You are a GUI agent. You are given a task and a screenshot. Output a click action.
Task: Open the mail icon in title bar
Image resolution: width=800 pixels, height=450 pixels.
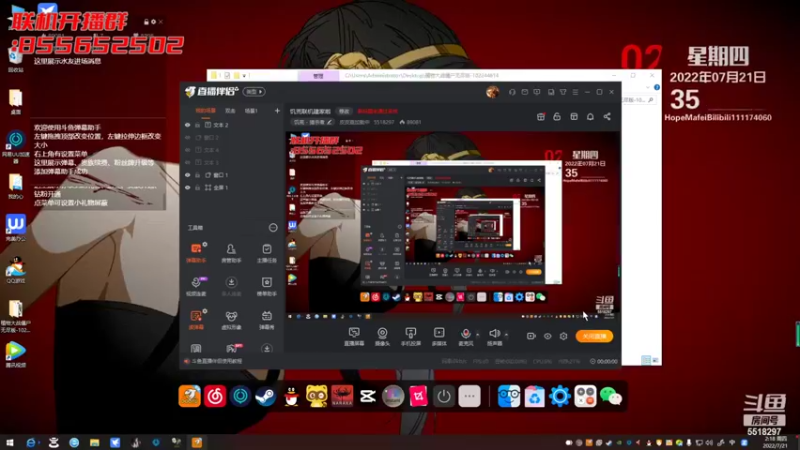point(524,92)
